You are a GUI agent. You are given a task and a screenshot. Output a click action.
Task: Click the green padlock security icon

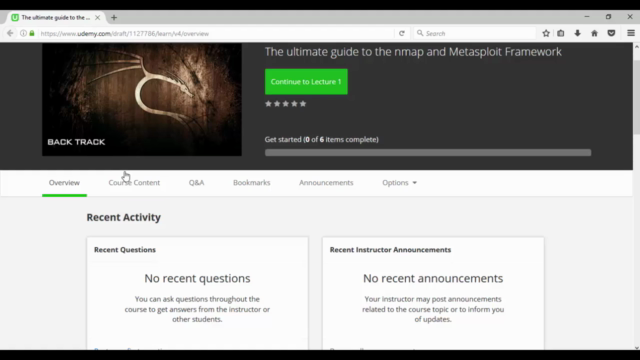[x=32, y=33]
